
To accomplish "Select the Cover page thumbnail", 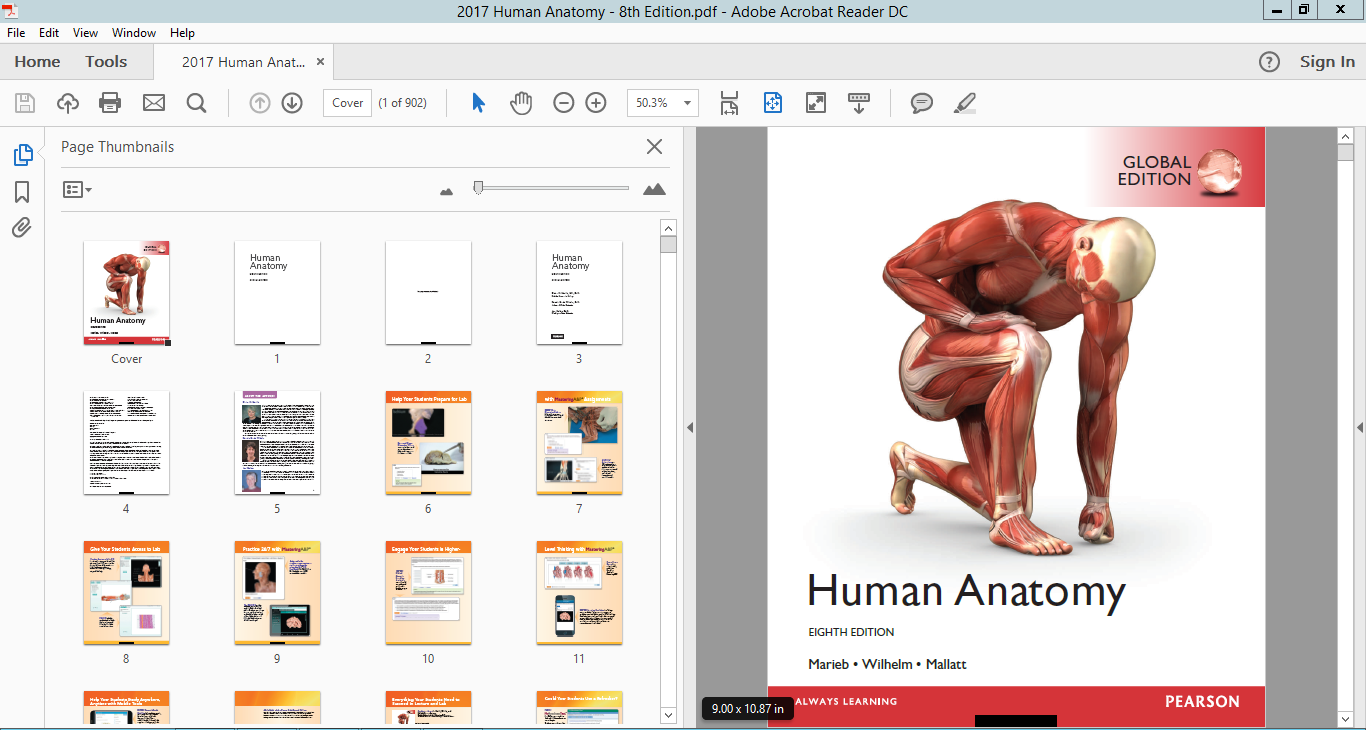I will click(x=127, y=293).
